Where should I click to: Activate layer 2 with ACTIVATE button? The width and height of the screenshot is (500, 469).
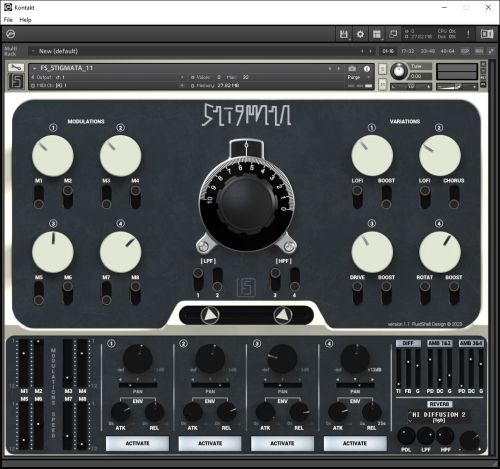(210, 443)
